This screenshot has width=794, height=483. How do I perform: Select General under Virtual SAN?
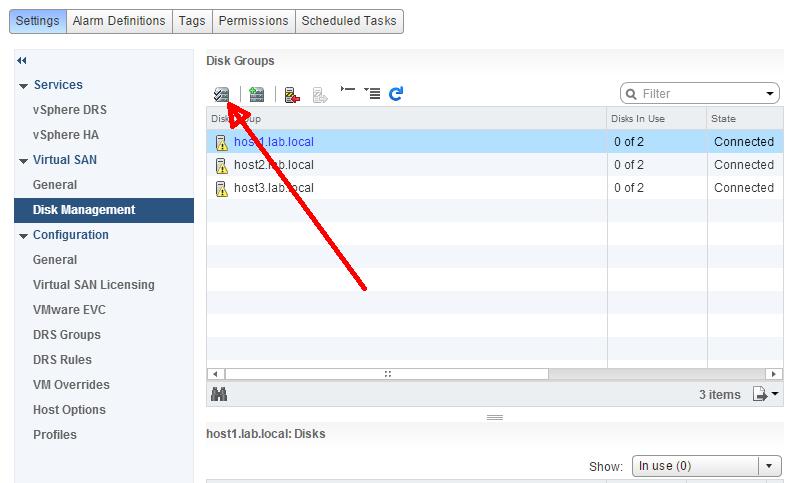click(x=55, y=185)
